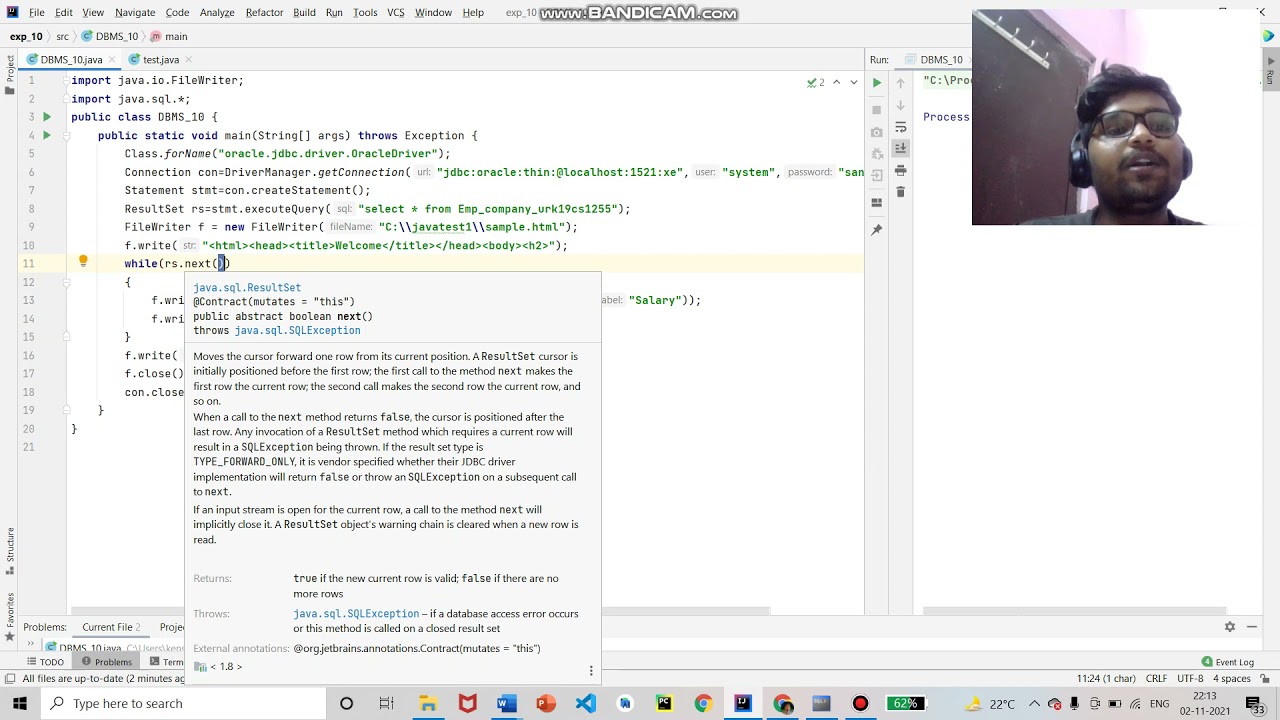Go to next highlighted problem arrow

853,82
